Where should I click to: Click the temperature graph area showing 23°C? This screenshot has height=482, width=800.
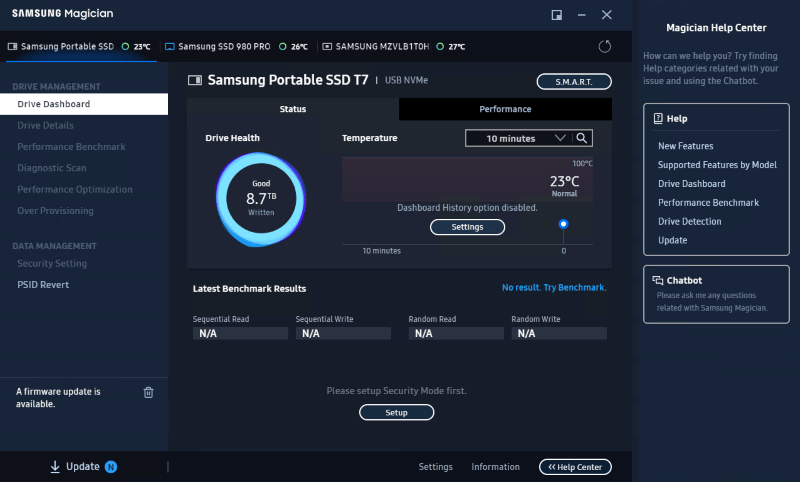coord(467,180)
